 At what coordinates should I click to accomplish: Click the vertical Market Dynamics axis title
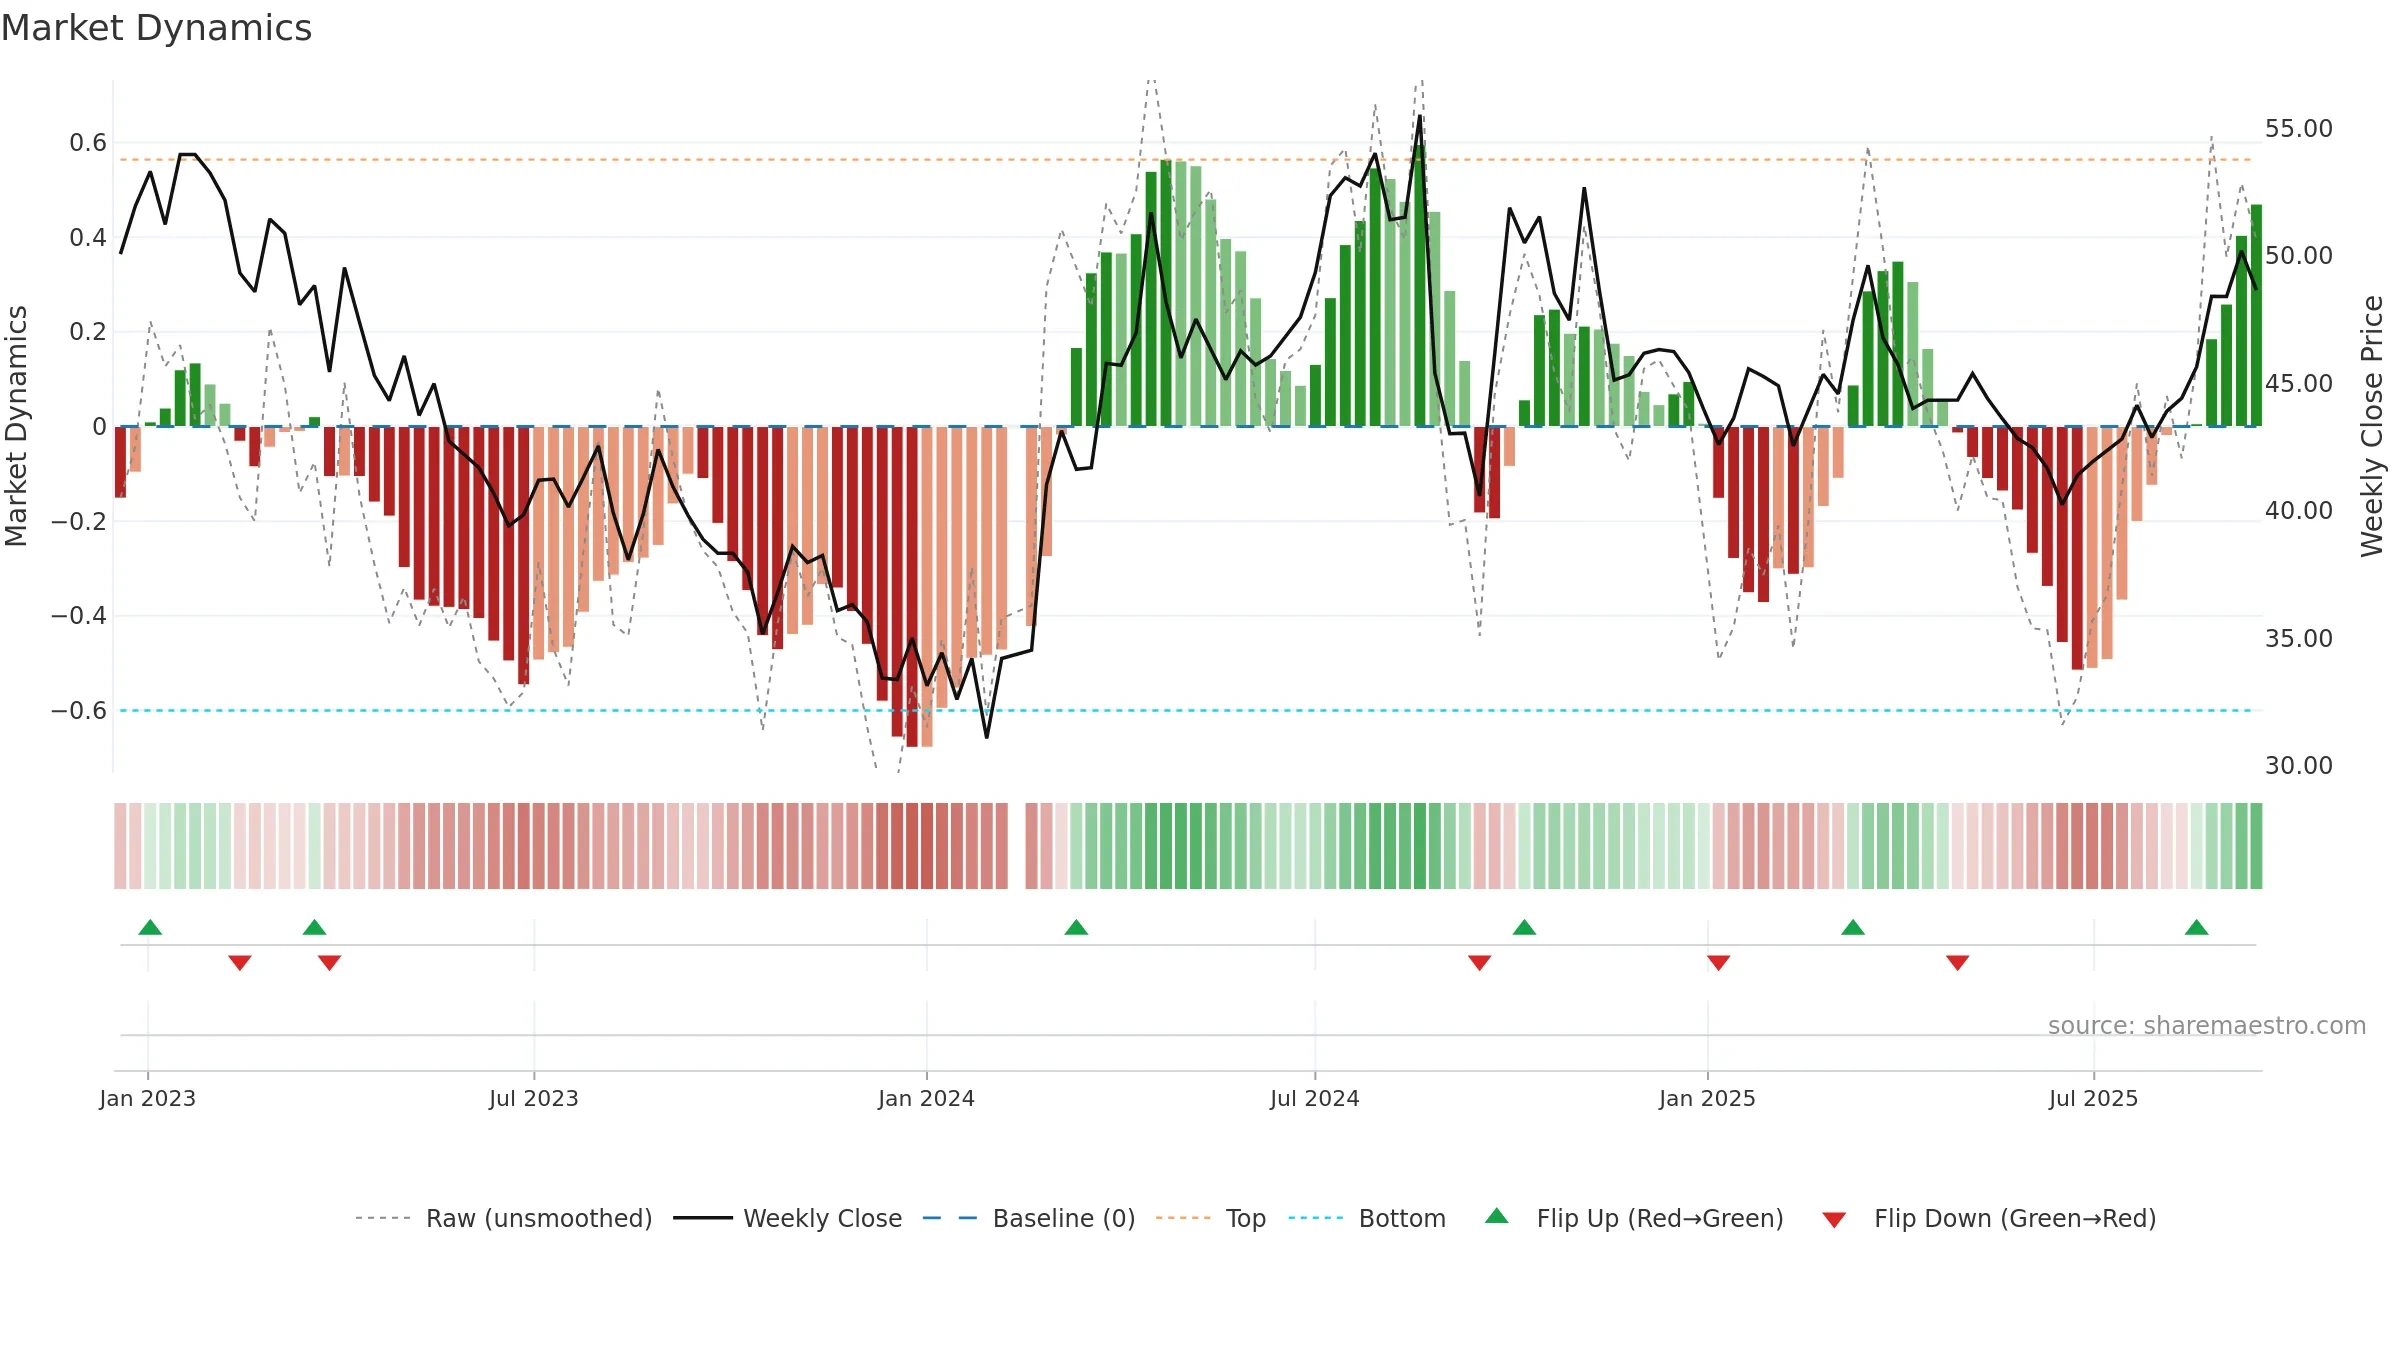coord(16,426)
